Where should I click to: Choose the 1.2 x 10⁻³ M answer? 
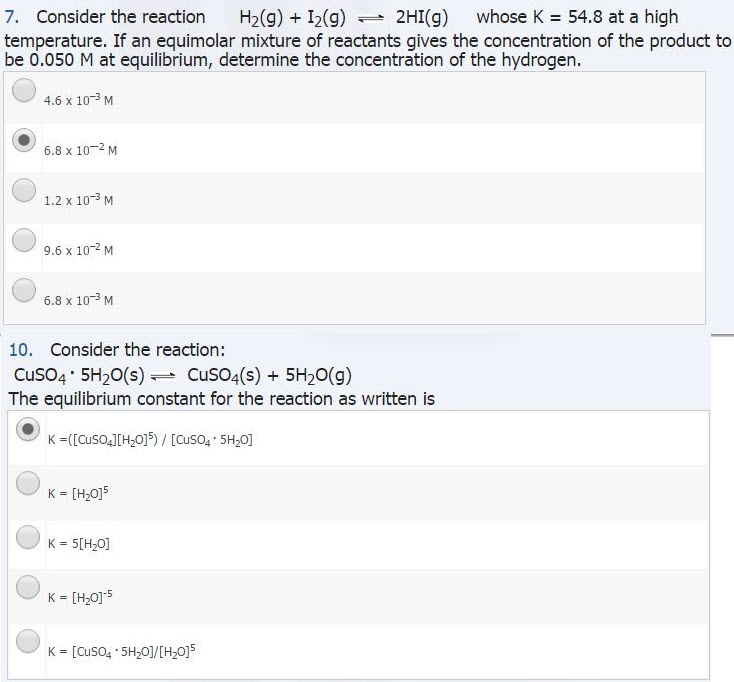point(24,190)
